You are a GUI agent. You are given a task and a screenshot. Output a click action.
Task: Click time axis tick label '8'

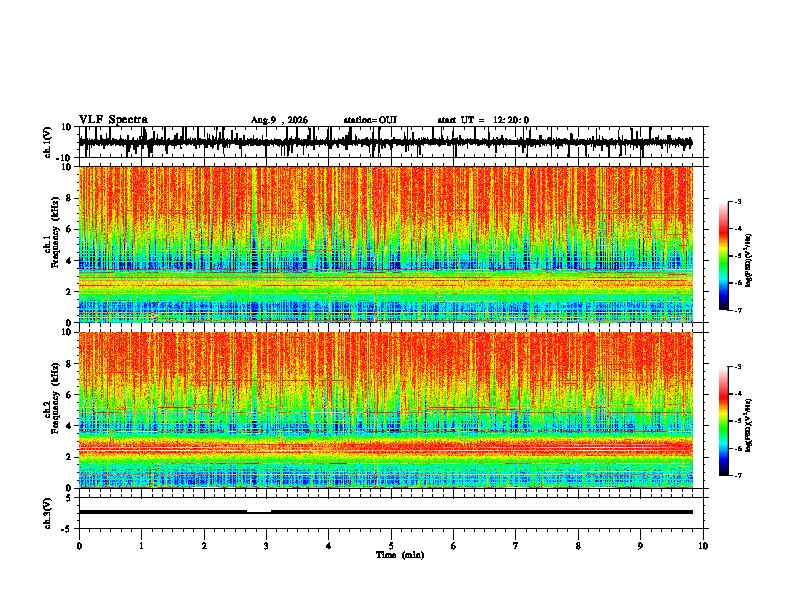pos(578,546)
